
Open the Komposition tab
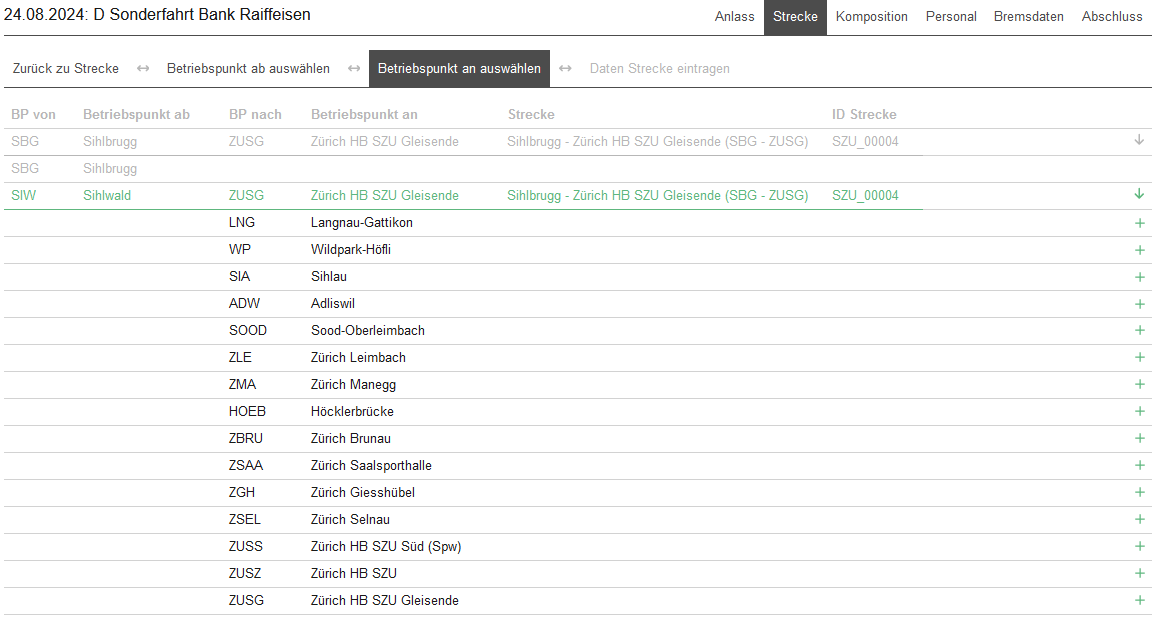[x=871, y=17]
